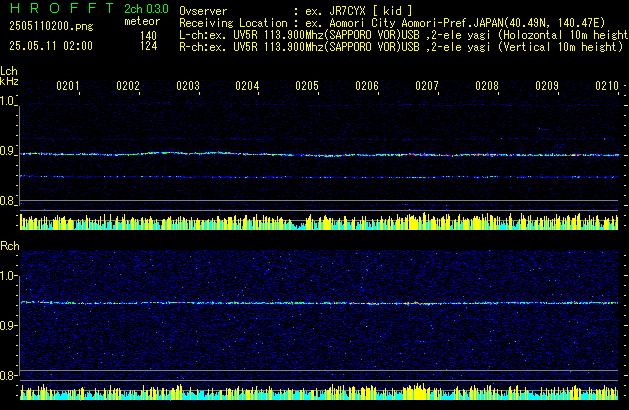This screenshot has width=629, height=410.
Task: Click the HROFFT title text
Action: point(62,8)
